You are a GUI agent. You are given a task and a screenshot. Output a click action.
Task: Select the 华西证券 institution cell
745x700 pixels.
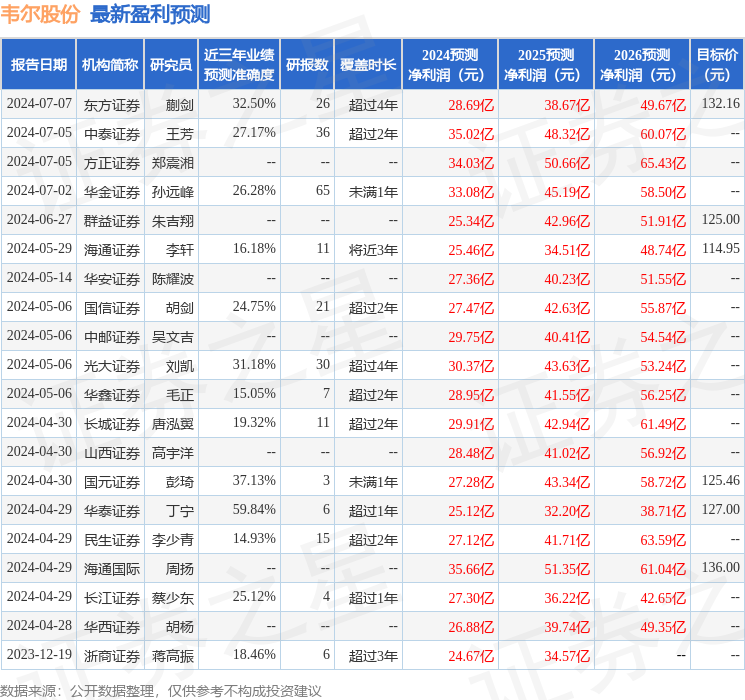point(112,627)
